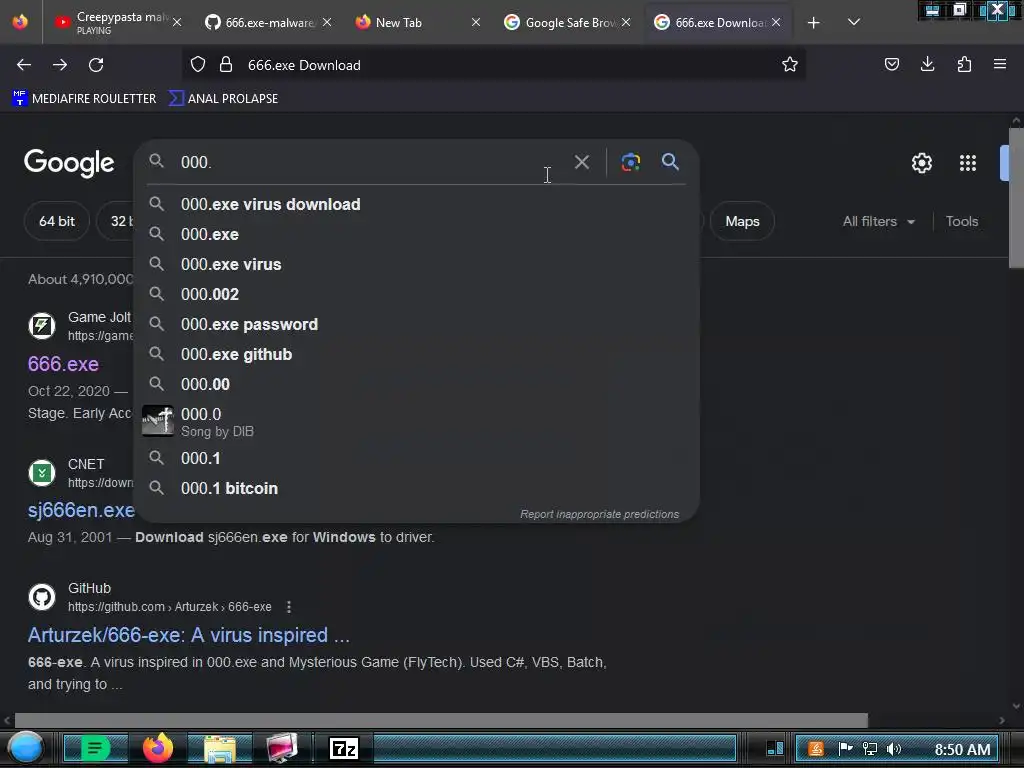This screenshot has height=768, width=1024.
Task: Open the Firefox hamburger menu
Action: [1000, 64]
